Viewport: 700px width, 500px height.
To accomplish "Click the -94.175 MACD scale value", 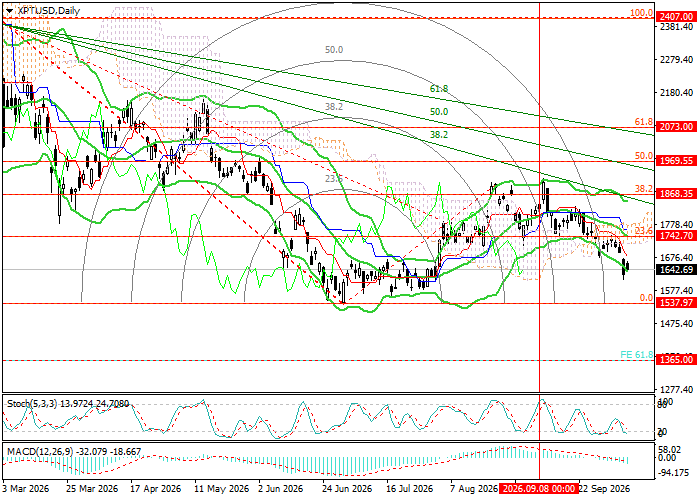I will (676, 472).
